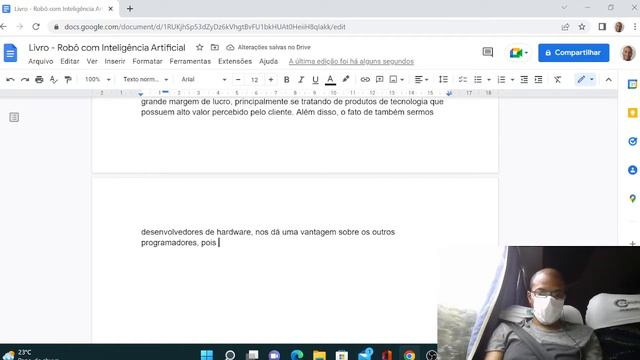Add a comment from the toolbar

380,80
